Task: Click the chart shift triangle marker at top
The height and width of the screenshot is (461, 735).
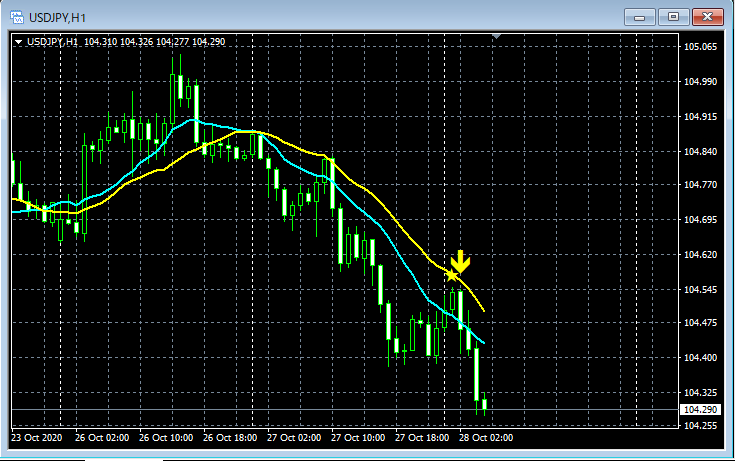Action: click(x=496, y=36)
